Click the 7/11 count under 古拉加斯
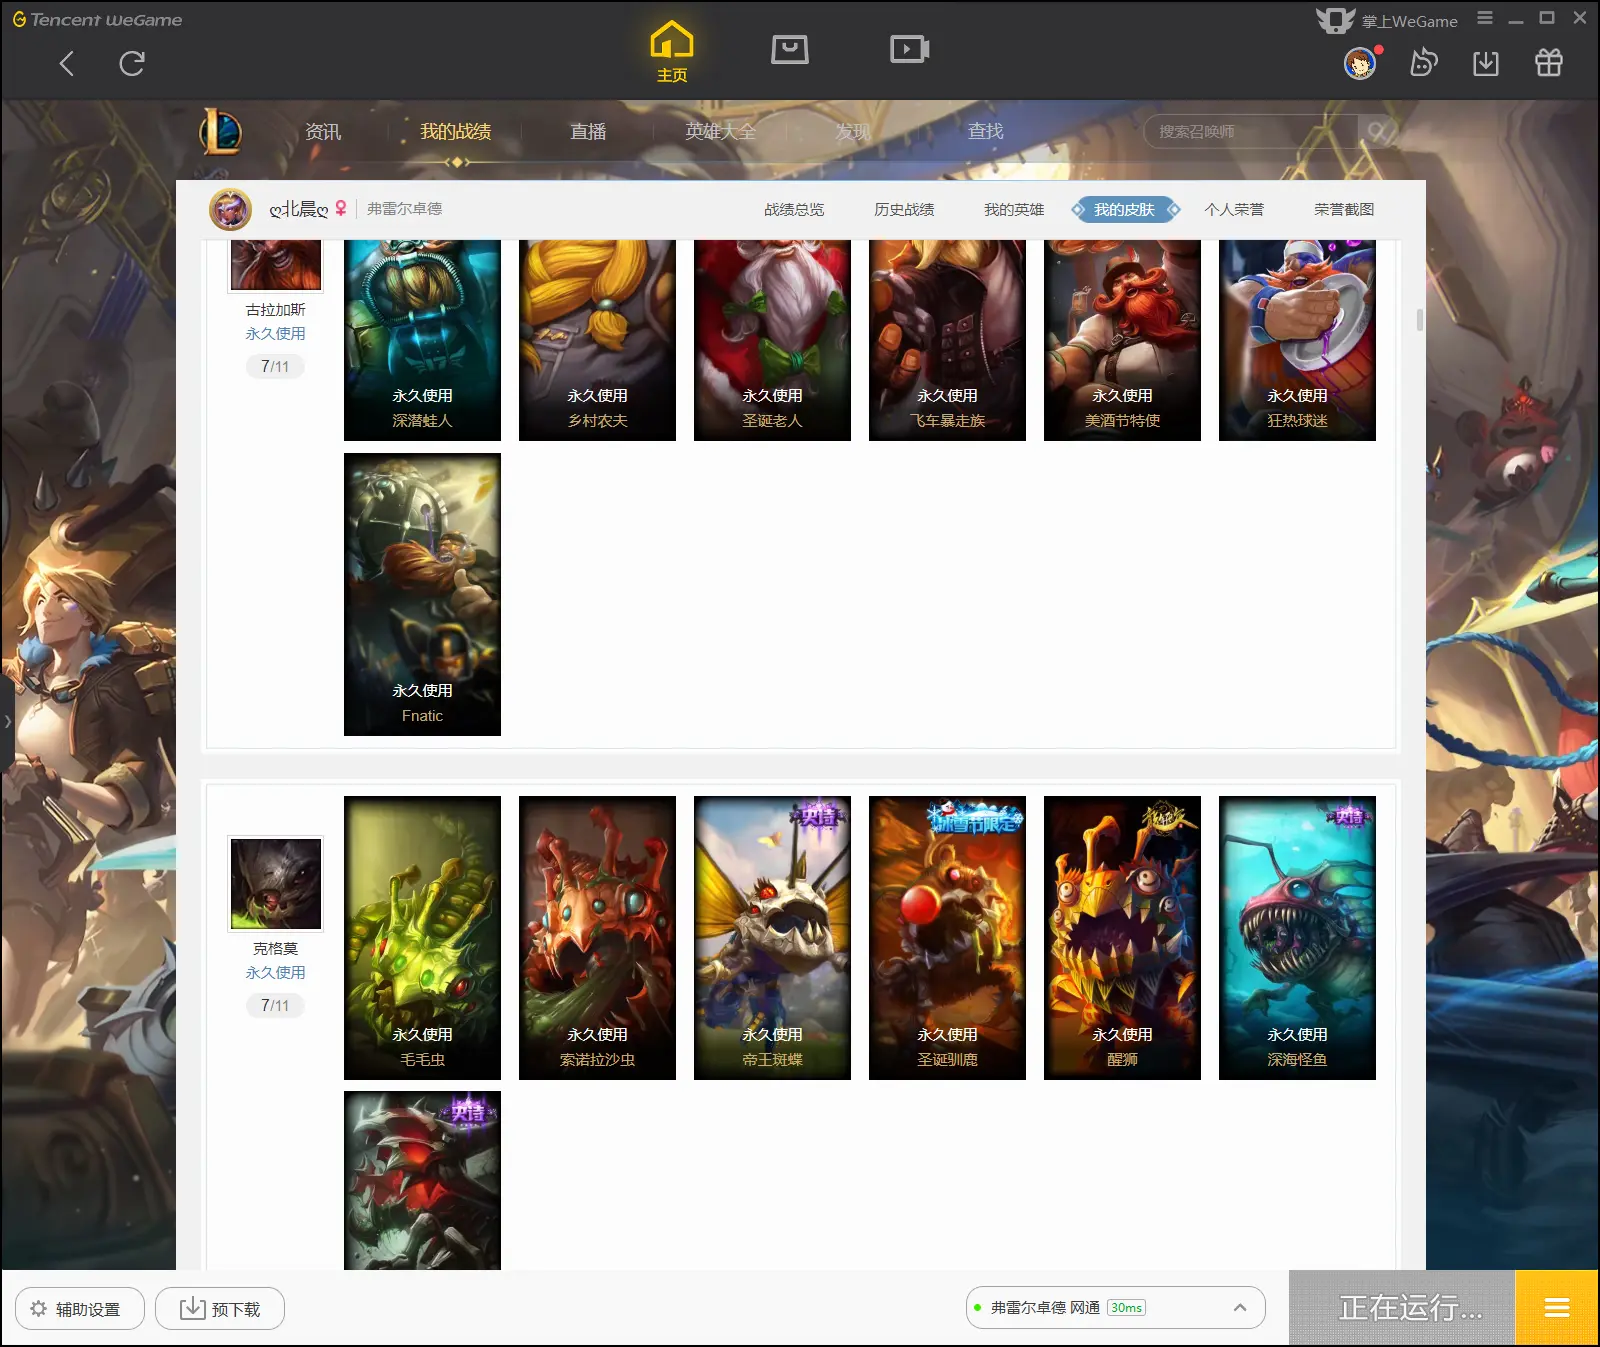Screen dimensions: 1600x1347 [x=275, y=366]
